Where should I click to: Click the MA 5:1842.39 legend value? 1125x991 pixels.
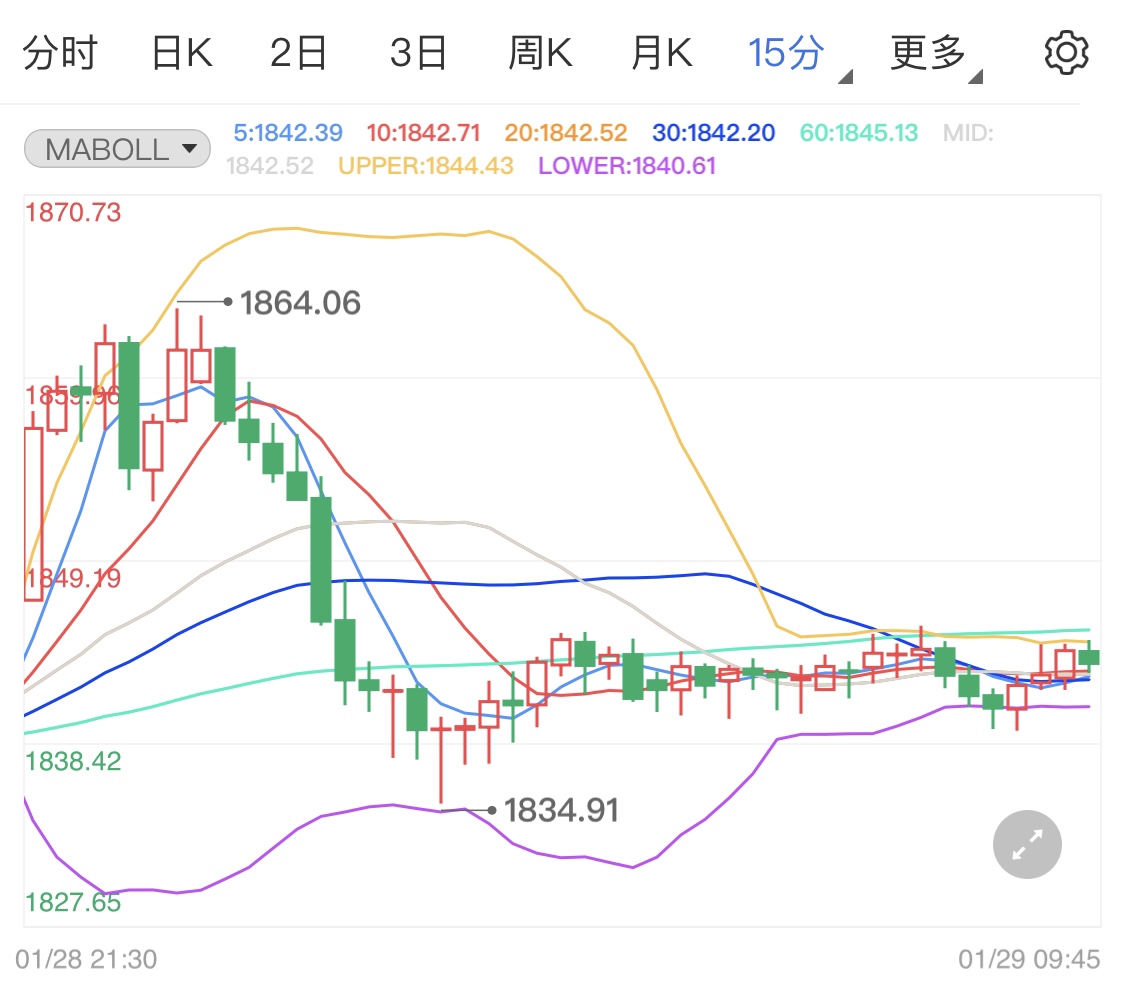point(288,133)
